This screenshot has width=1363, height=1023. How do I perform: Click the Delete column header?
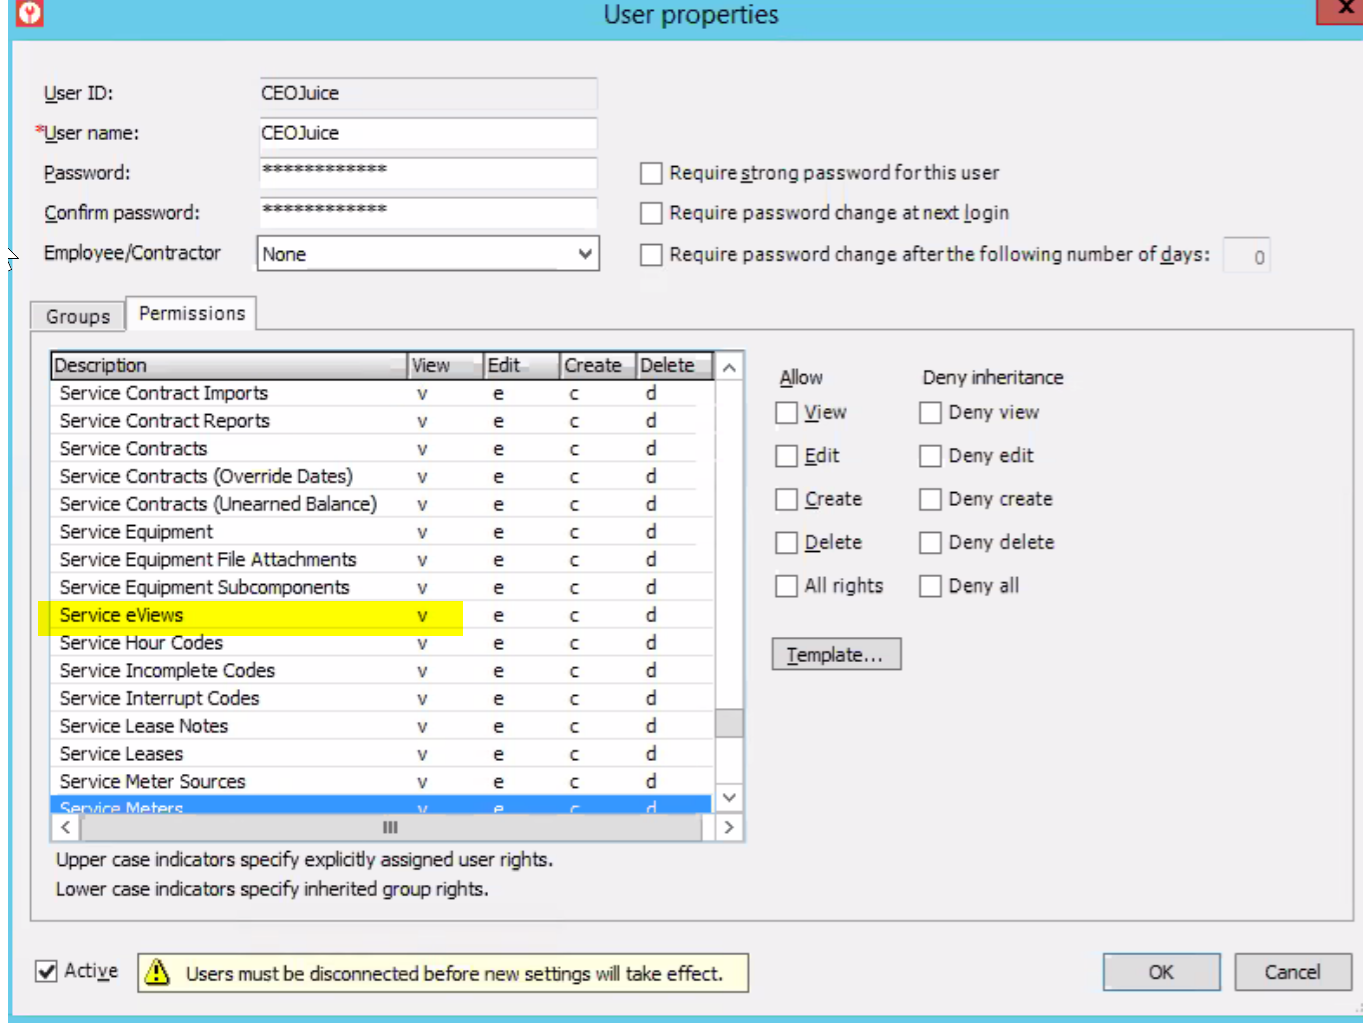click(x=675, y=365)
